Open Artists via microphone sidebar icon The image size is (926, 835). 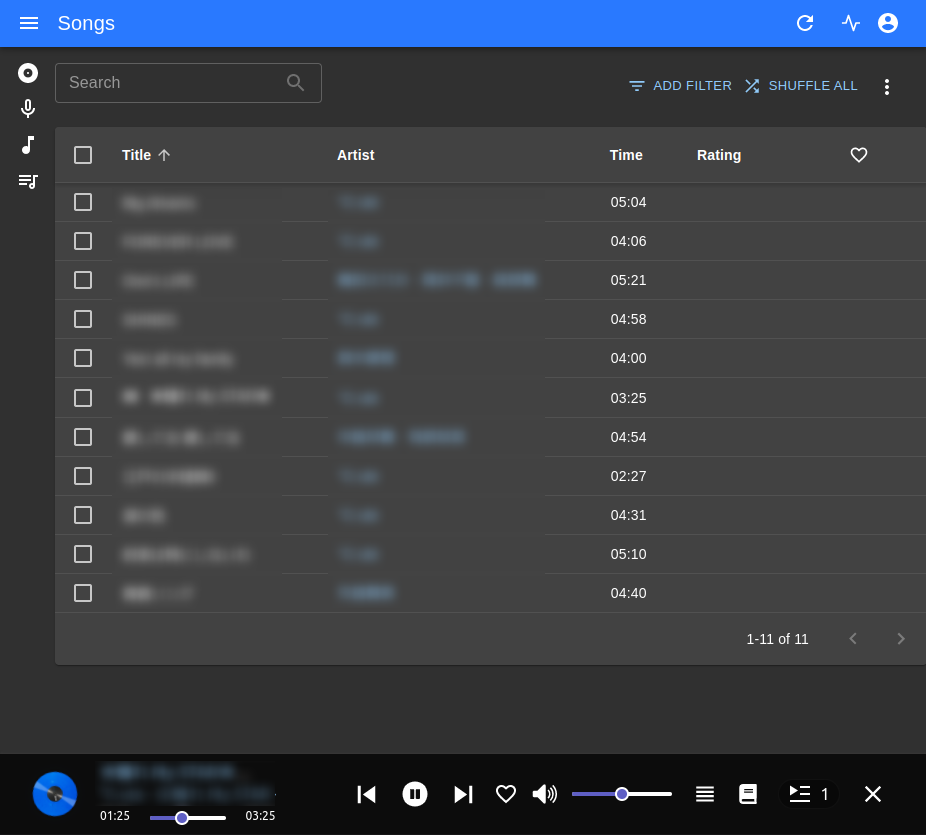click(x=28, y=109)
